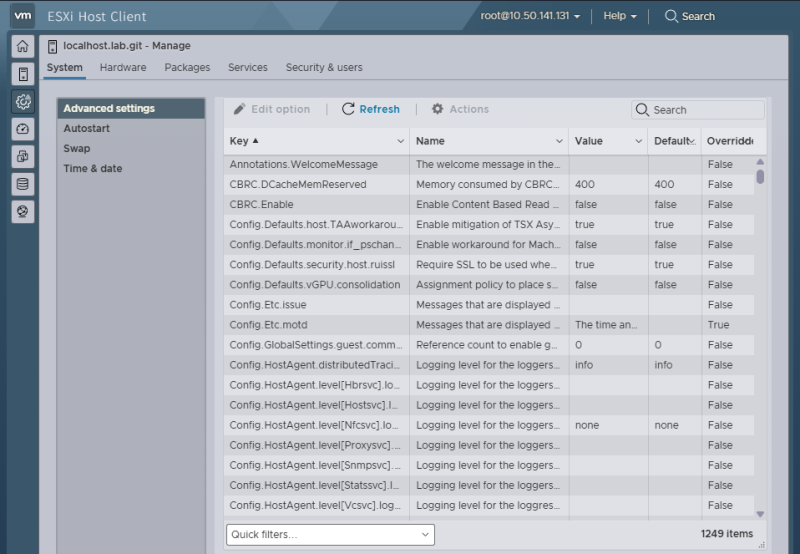Switch to the Packages tab
800x554 pixels.
click(187, 67)
